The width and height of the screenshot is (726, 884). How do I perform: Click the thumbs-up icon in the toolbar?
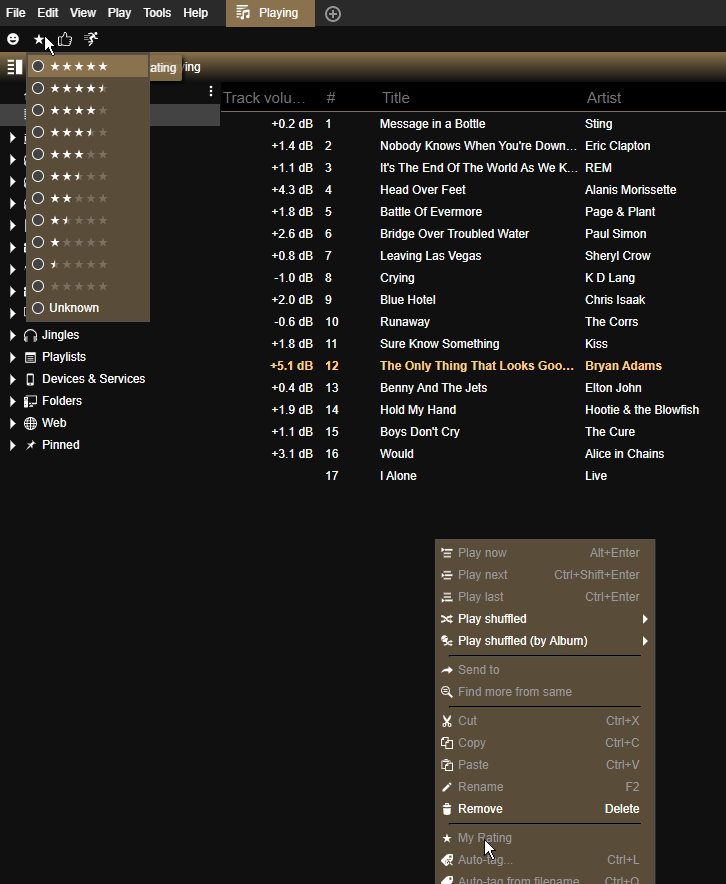(65, 39)
